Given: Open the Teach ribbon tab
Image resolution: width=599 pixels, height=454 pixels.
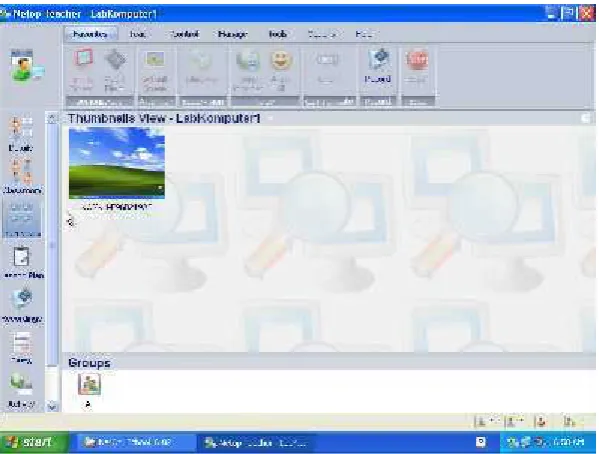Looking at the screenshot, I should pos(138,34).
